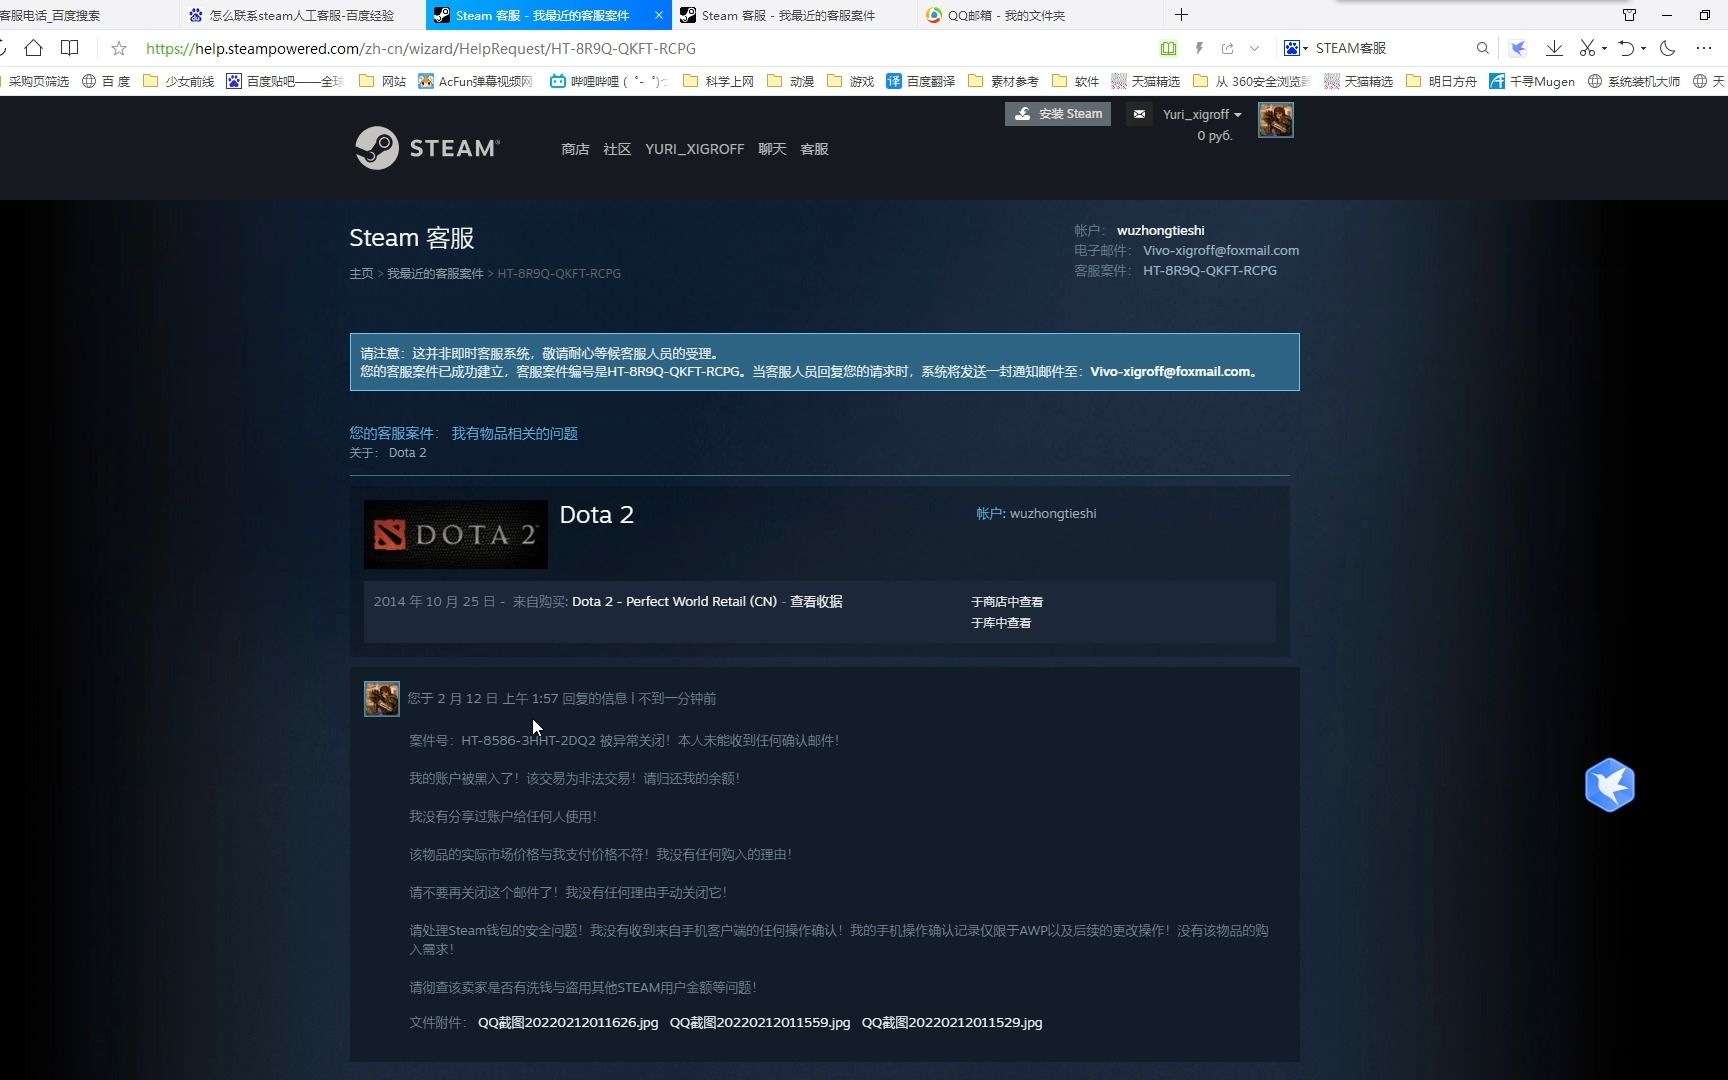Go to the browser home page
The width and height of the screenshot is (1728, 1080).
33,48
